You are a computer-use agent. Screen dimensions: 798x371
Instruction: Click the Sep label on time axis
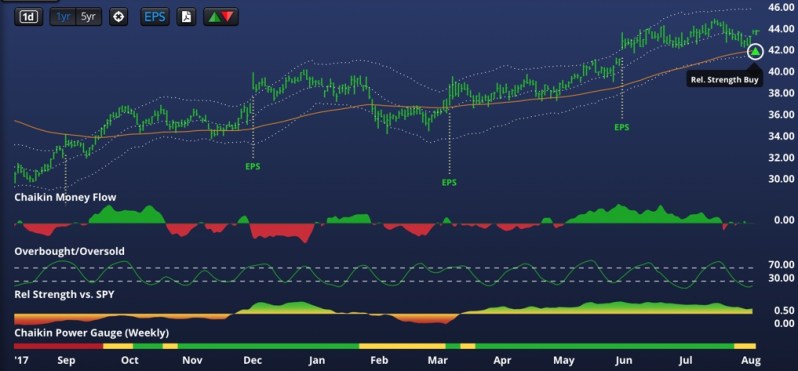point(67,360)
